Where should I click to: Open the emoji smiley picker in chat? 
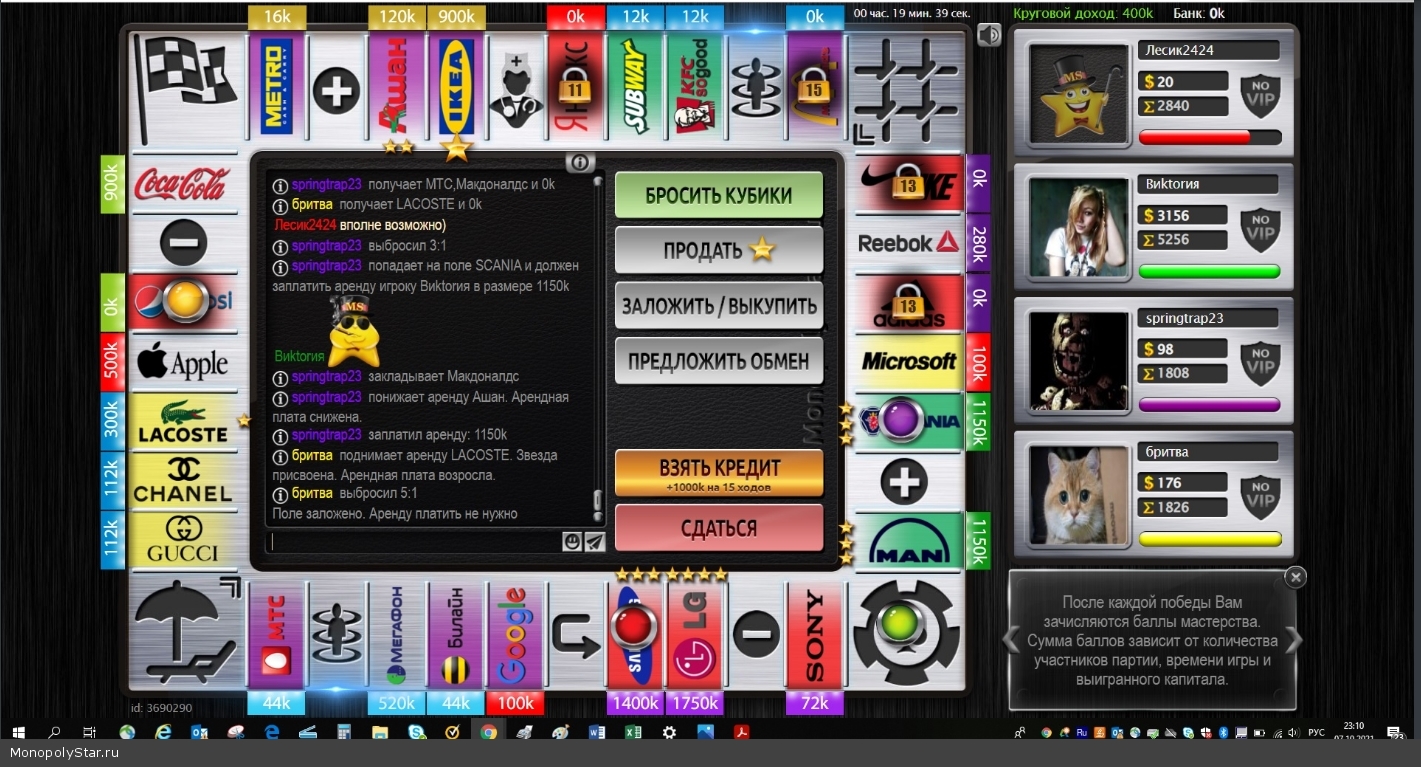[x=571, y=542]
